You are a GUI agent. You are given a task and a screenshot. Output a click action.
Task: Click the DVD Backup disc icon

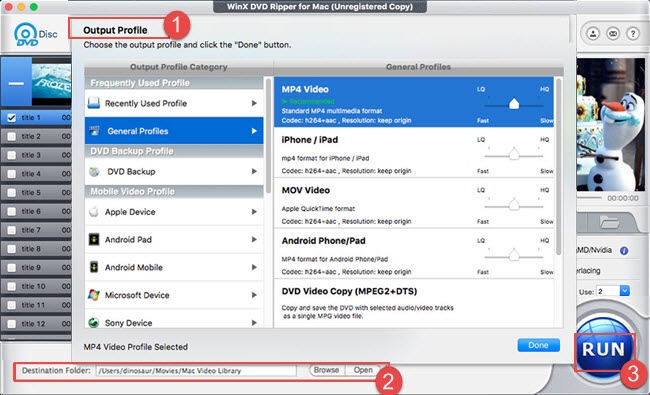(x=95, y=171)
